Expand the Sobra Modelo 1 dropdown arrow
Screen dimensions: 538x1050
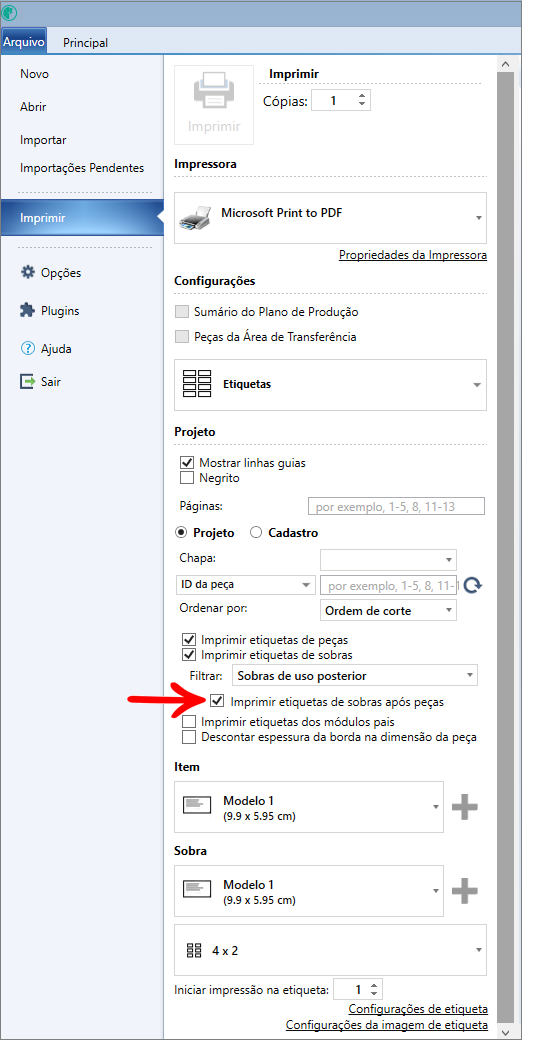[435, 891]
